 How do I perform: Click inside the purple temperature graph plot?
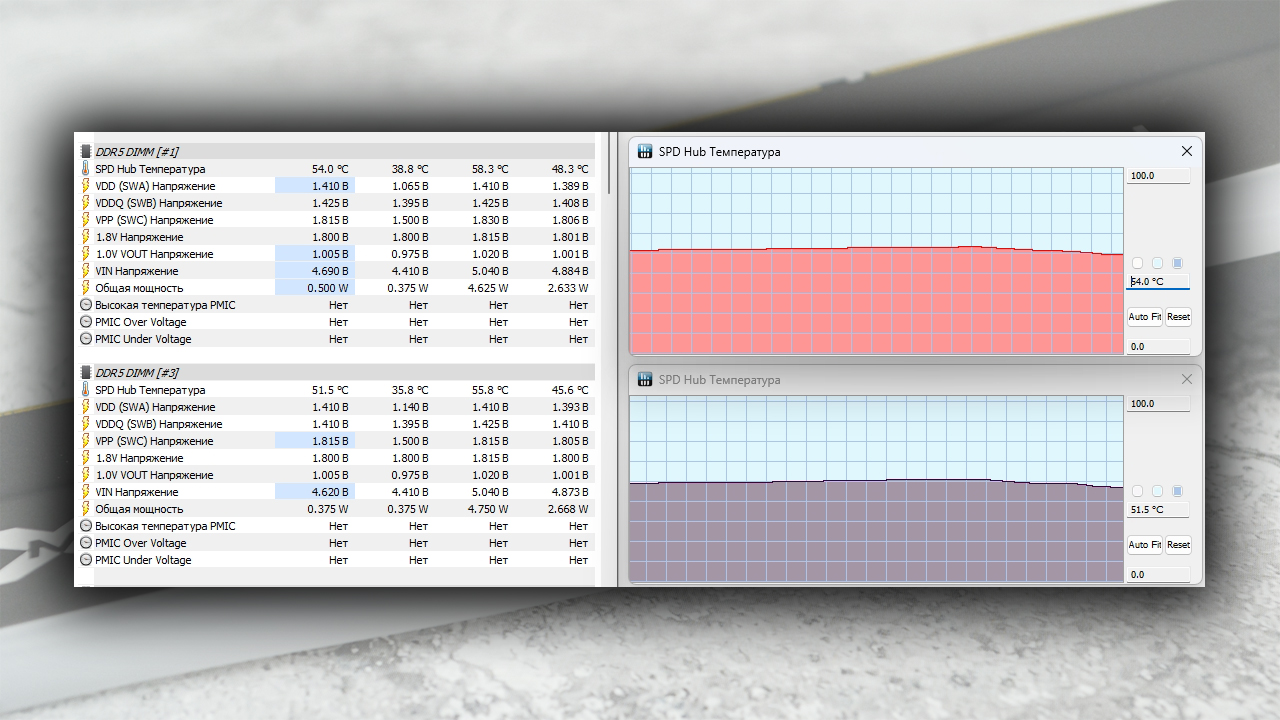point(876,489)
